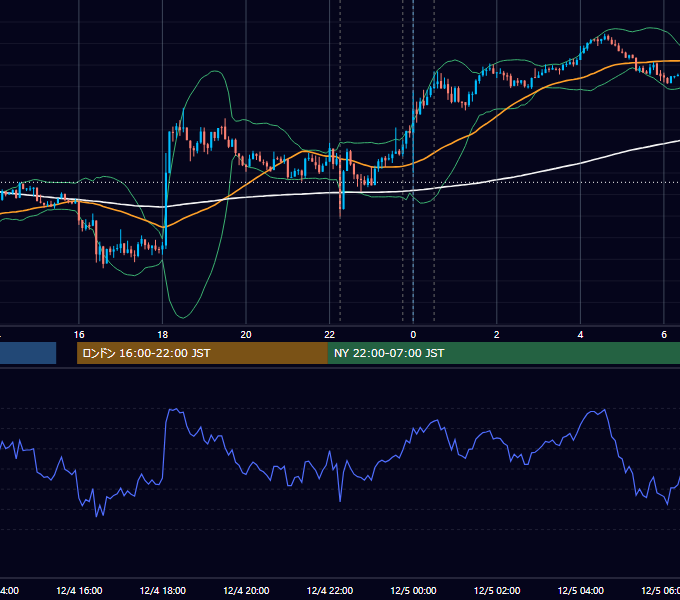The width and height of the screenshot is (680, 600).
Task: Click the ロンドン 16:00-22:00 JST session bar
Action: point(202,353)
